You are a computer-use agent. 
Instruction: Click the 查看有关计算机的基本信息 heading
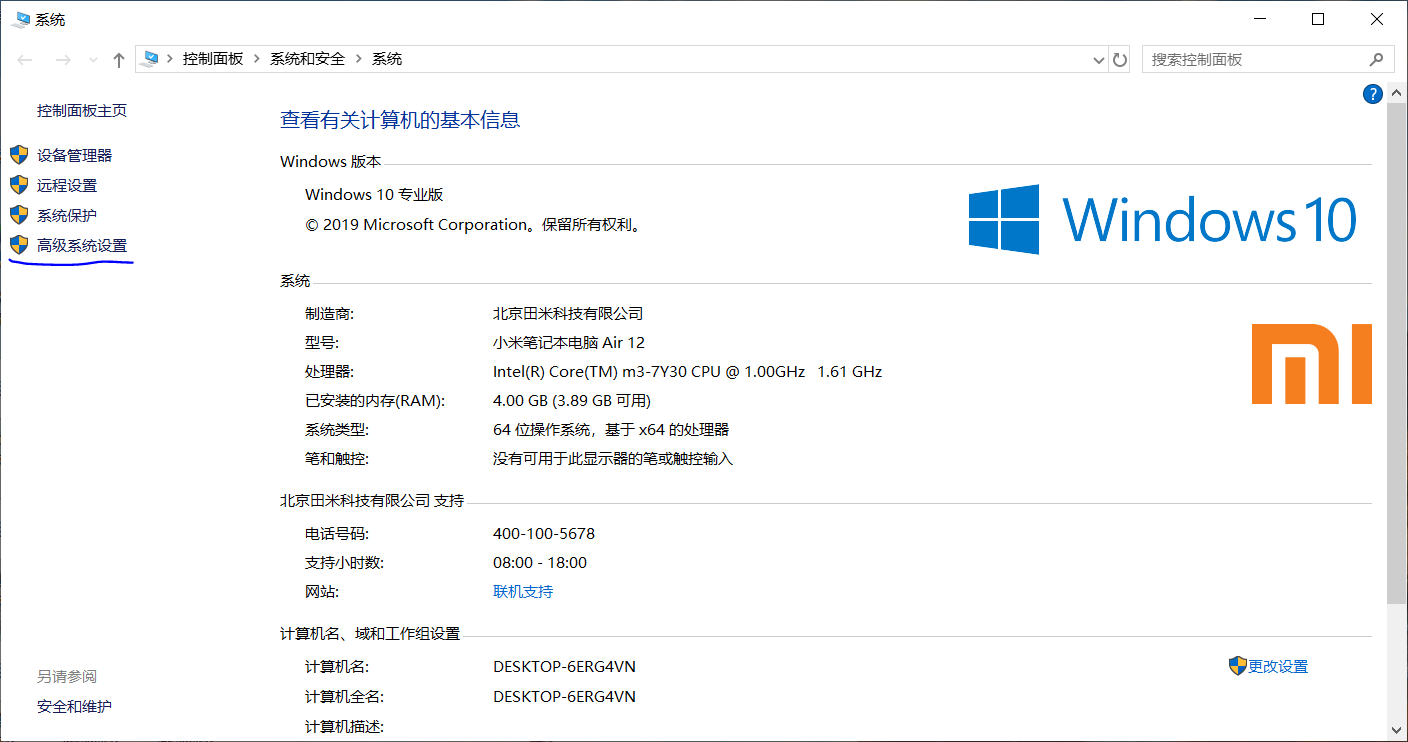400,121
